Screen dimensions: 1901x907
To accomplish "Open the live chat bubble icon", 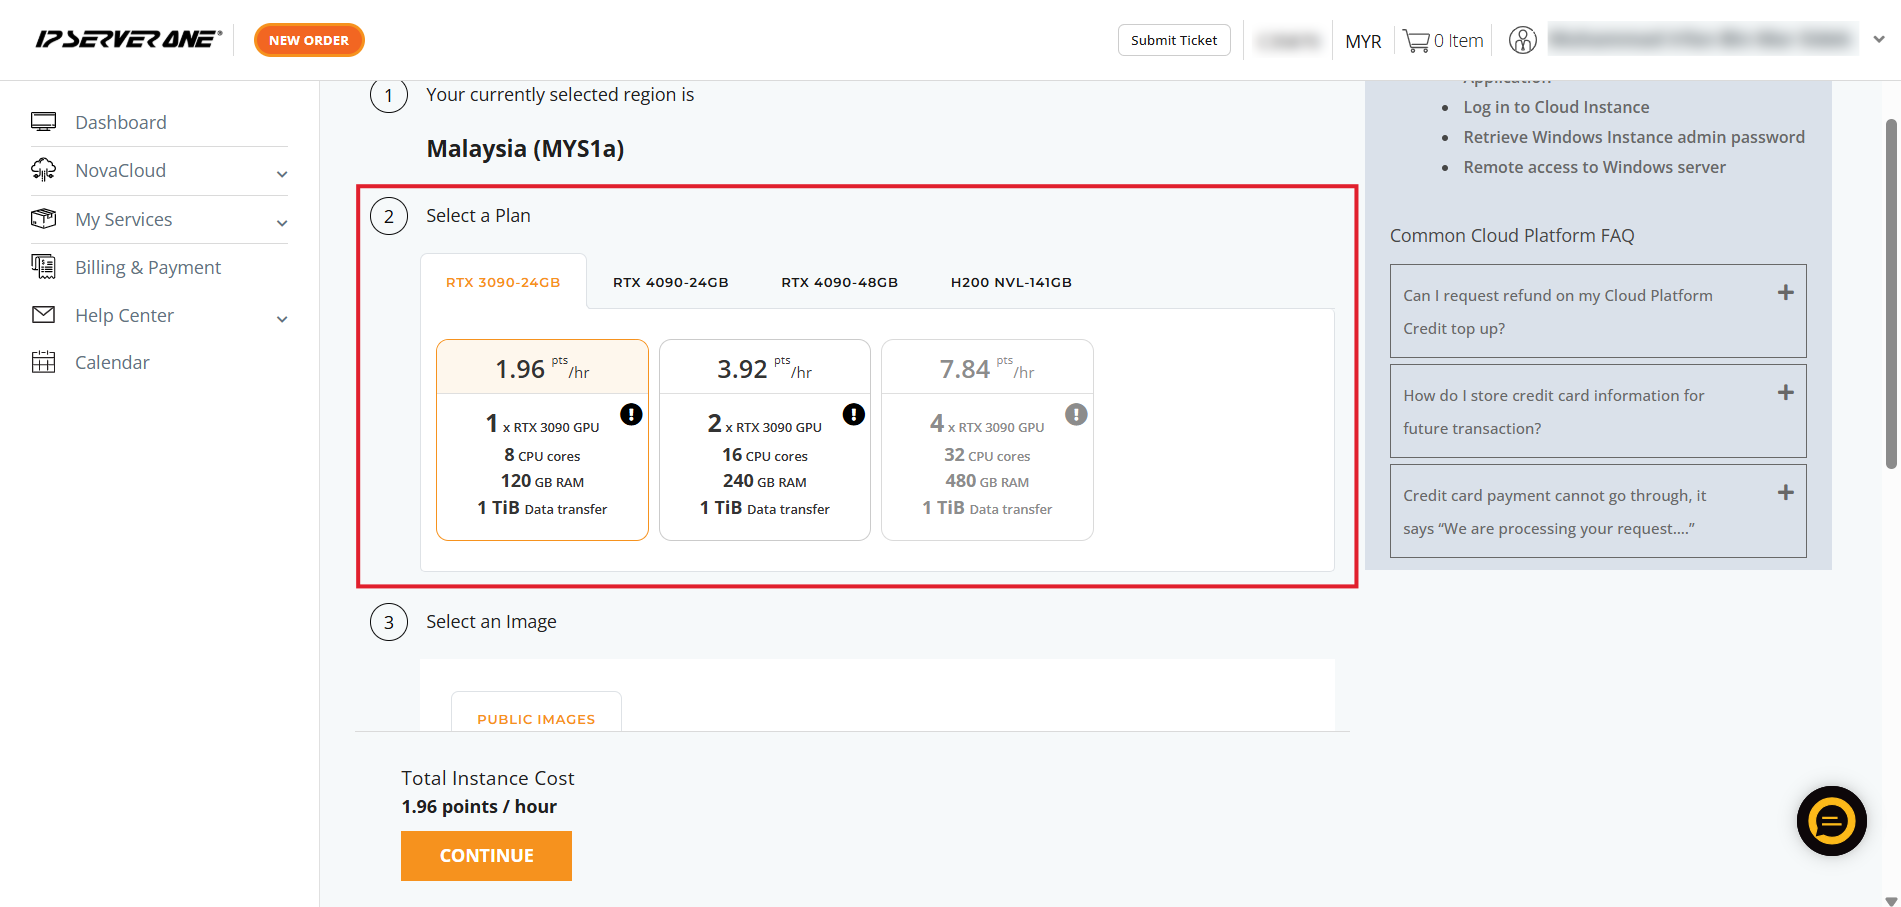I will [1831, 821].
